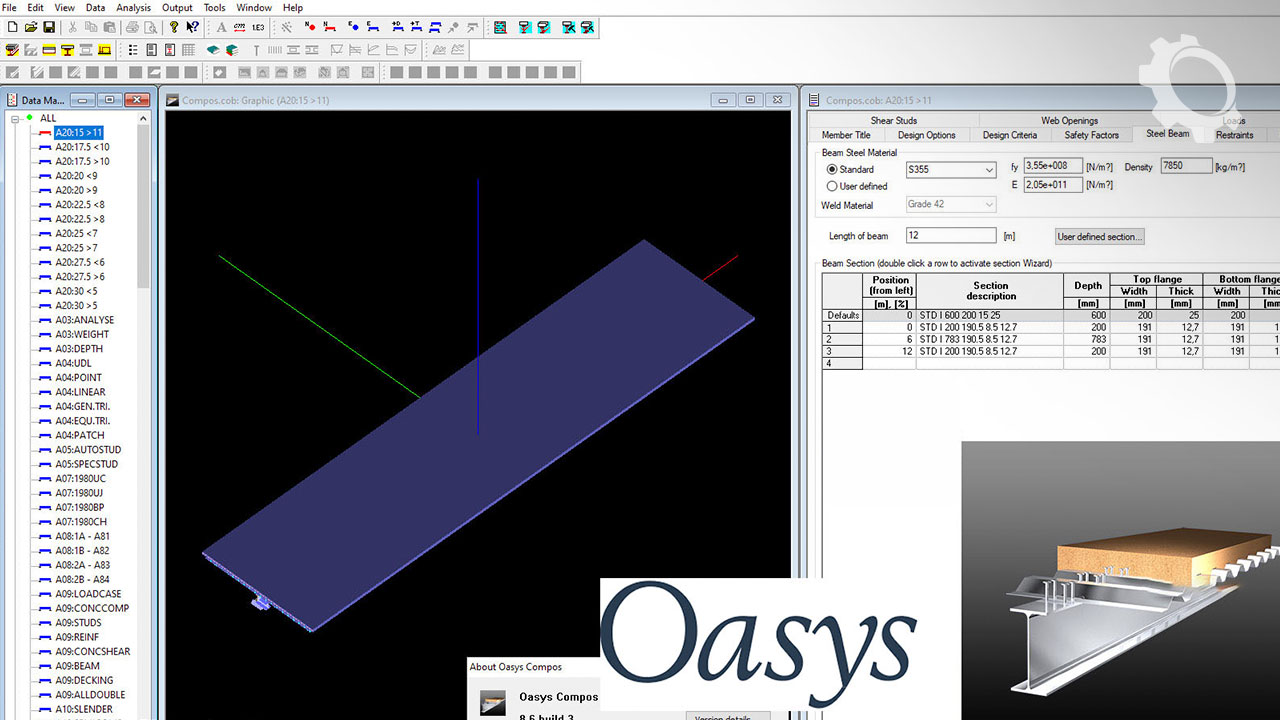This screenshot has width=1280, height=720.
Task: Click the yellow question mark Help icon
Action: coord(174,28)
